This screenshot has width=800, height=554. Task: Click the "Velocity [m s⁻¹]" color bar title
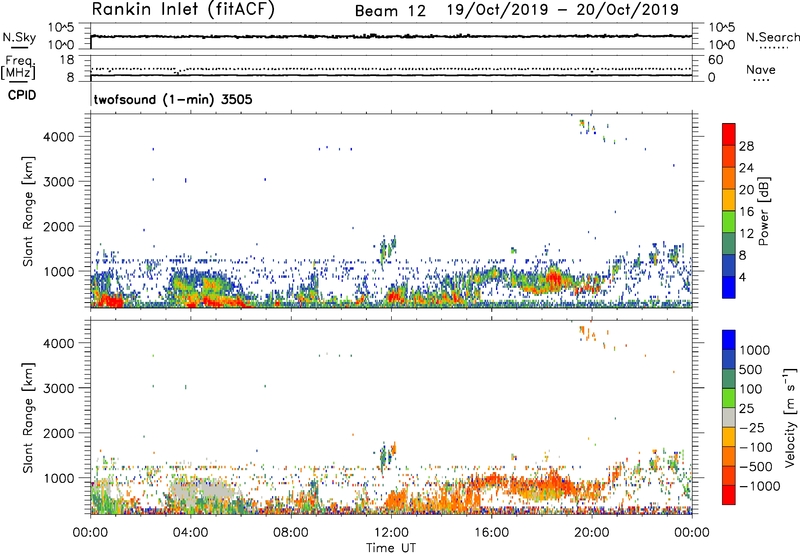pyautogui.click(x=790, y=417)
